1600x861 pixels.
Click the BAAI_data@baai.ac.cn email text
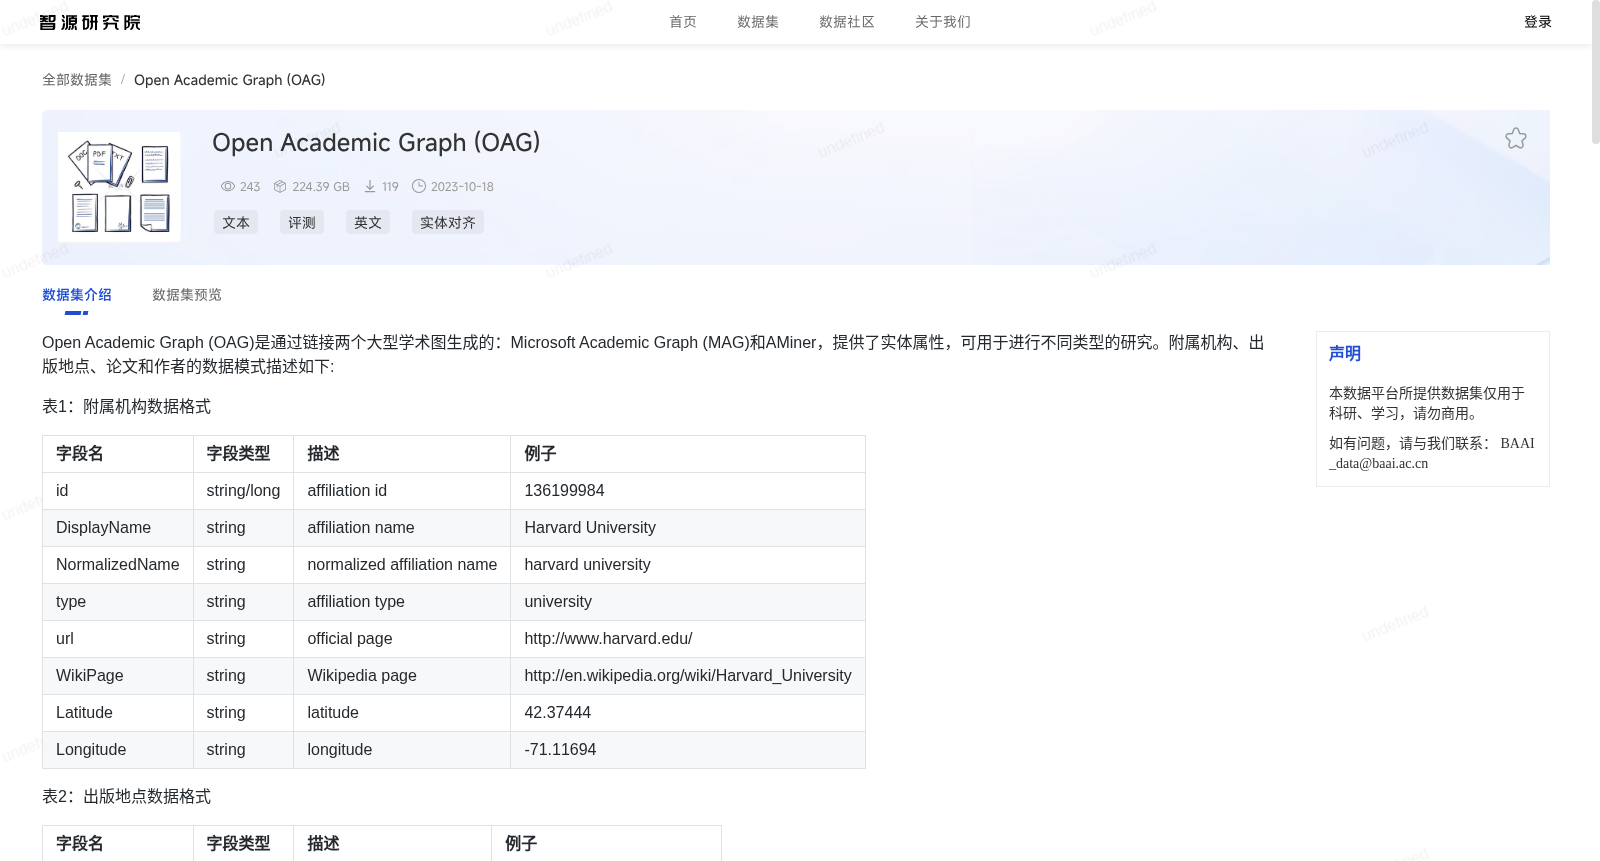point(1431,453)
